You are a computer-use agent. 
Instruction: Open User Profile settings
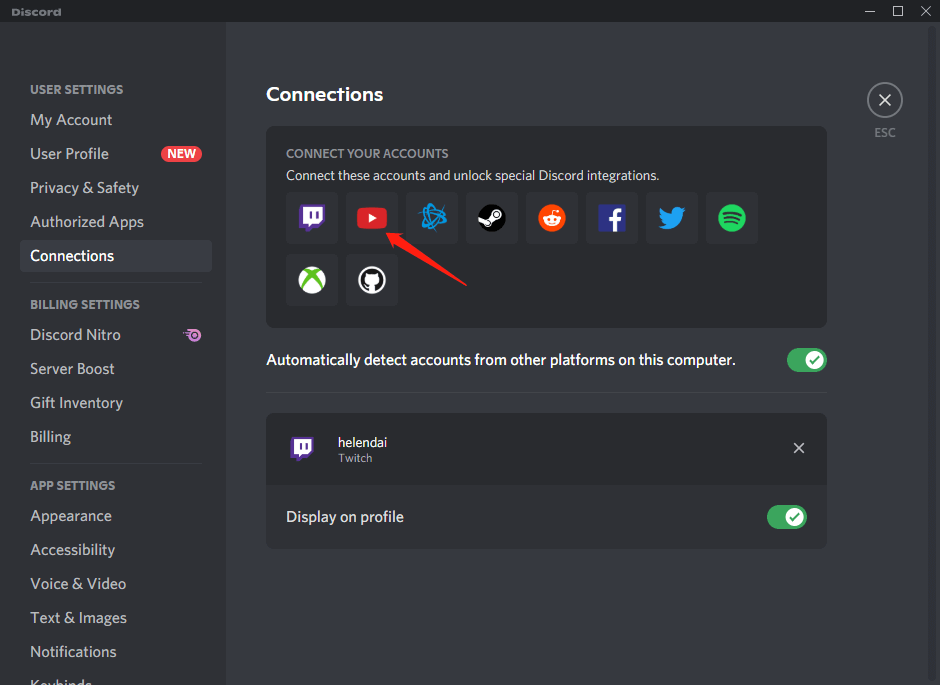click(x=116, y=154)
